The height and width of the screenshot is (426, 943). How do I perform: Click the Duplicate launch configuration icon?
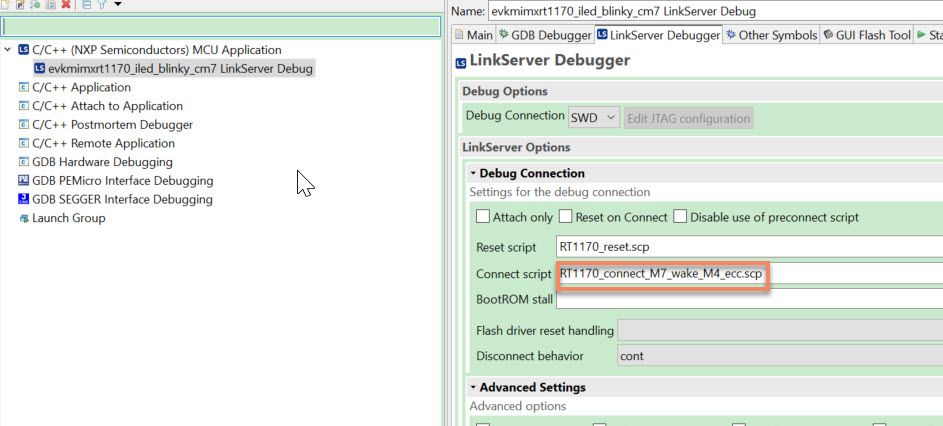(x=51, y=4)
